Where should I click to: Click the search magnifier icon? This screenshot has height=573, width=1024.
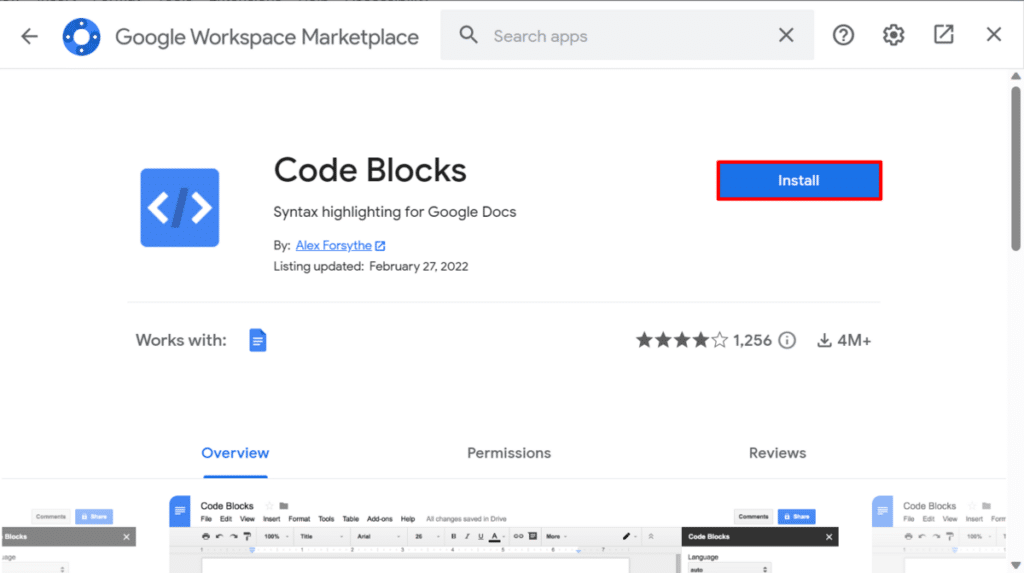tap(468, 35)
